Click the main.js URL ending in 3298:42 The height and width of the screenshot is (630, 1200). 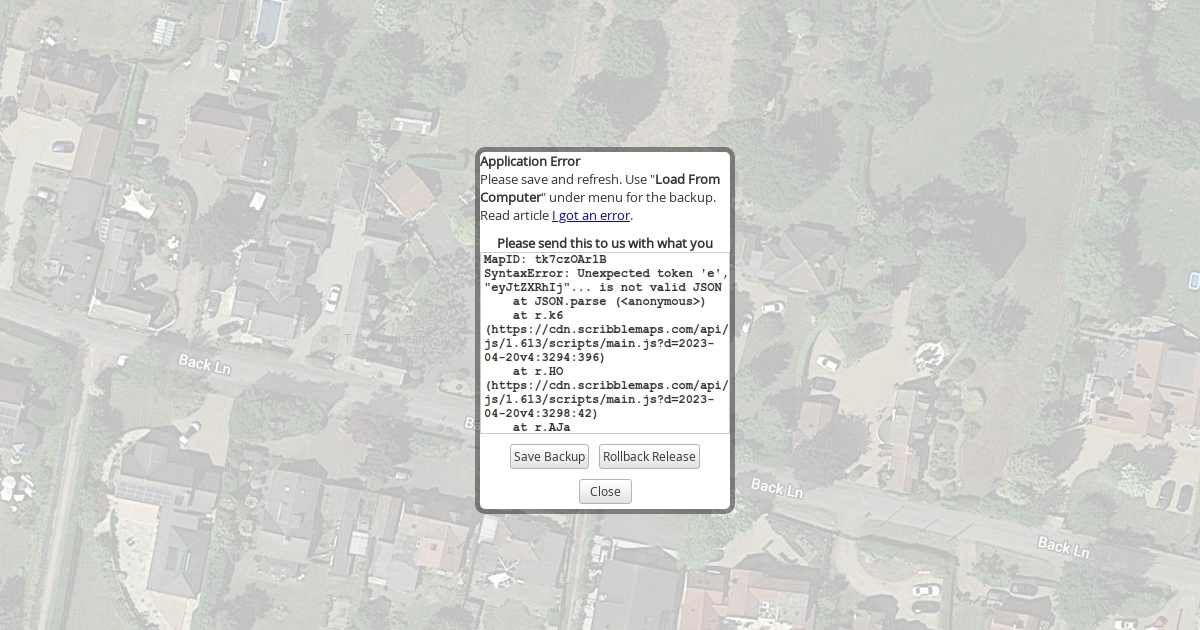pyautogui.click(x=605, y=399)
